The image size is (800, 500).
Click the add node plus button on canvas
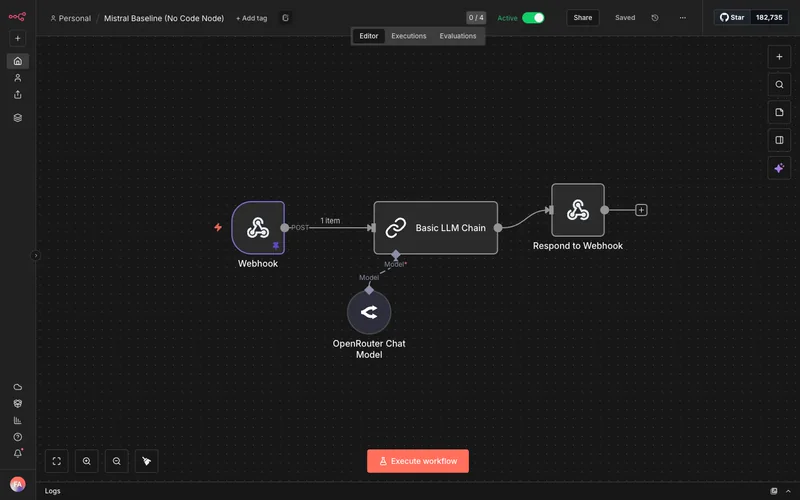[x=779, y=57]
